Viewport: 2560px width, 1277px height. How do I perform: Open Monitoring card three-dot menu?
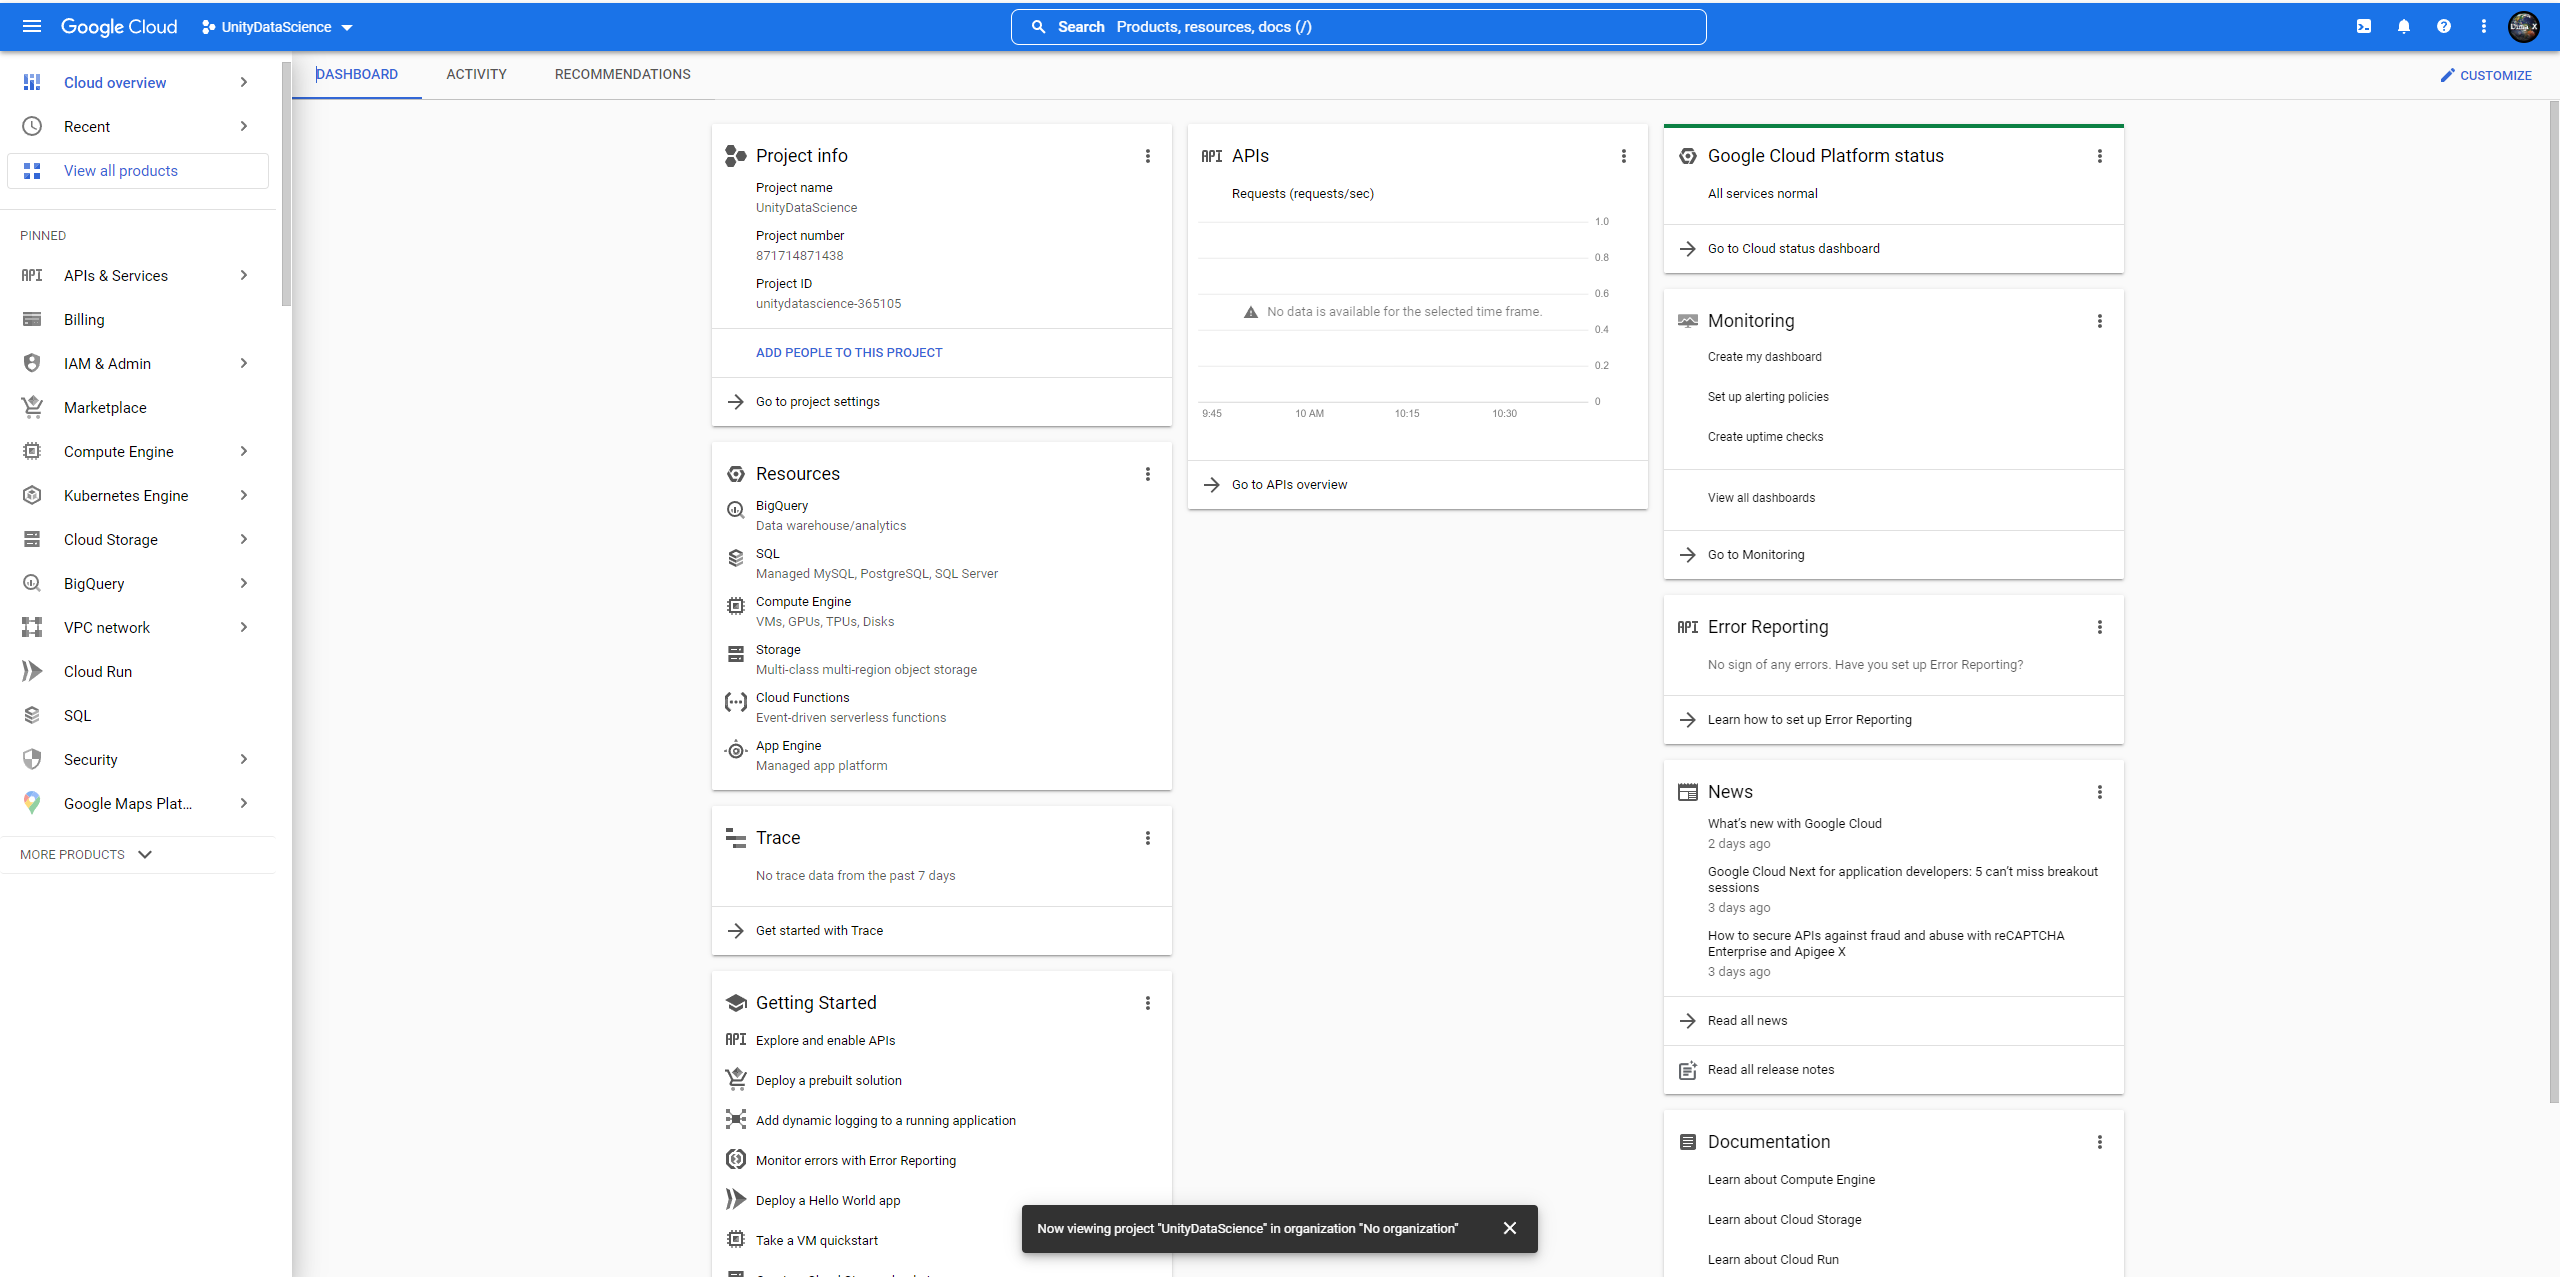tap(2100, 321)
